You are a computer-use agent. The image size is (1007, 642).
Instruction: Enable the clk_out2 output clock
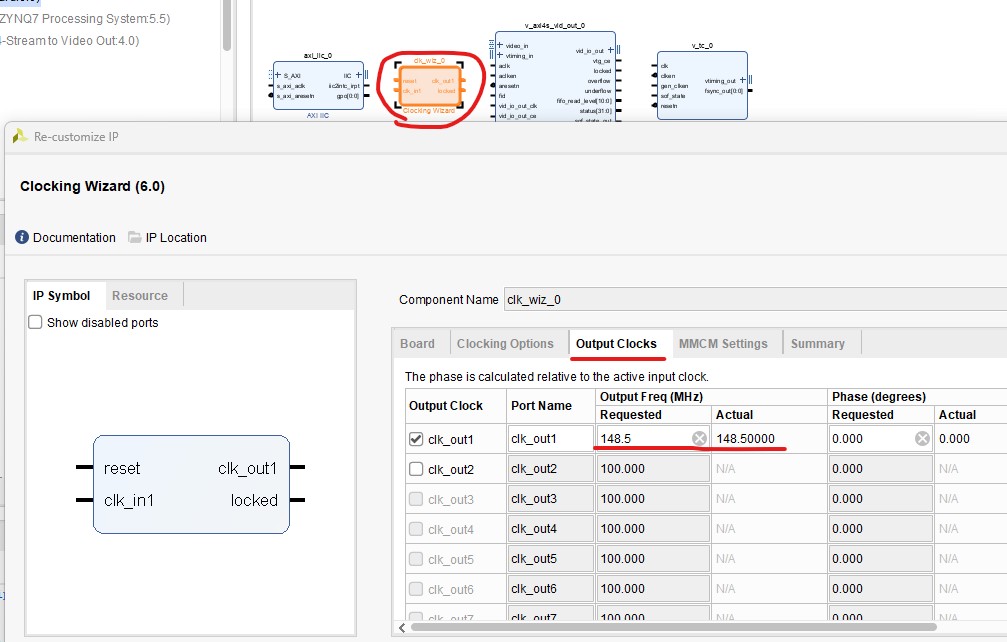coord(416,469)
